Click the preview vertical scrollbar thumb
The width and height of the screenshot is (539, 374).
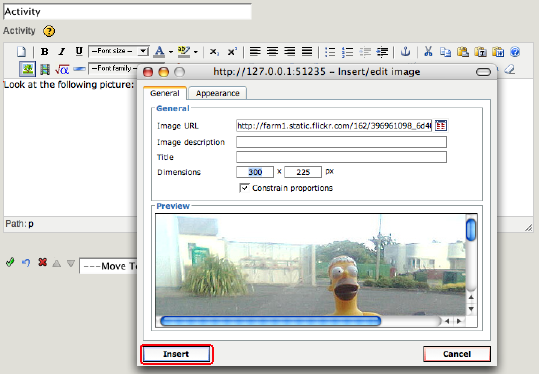(471, 230)
